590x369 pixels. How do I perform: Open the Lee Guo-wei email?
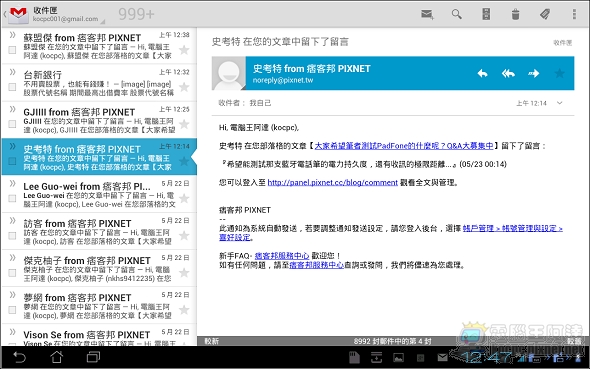click(99, 194)
